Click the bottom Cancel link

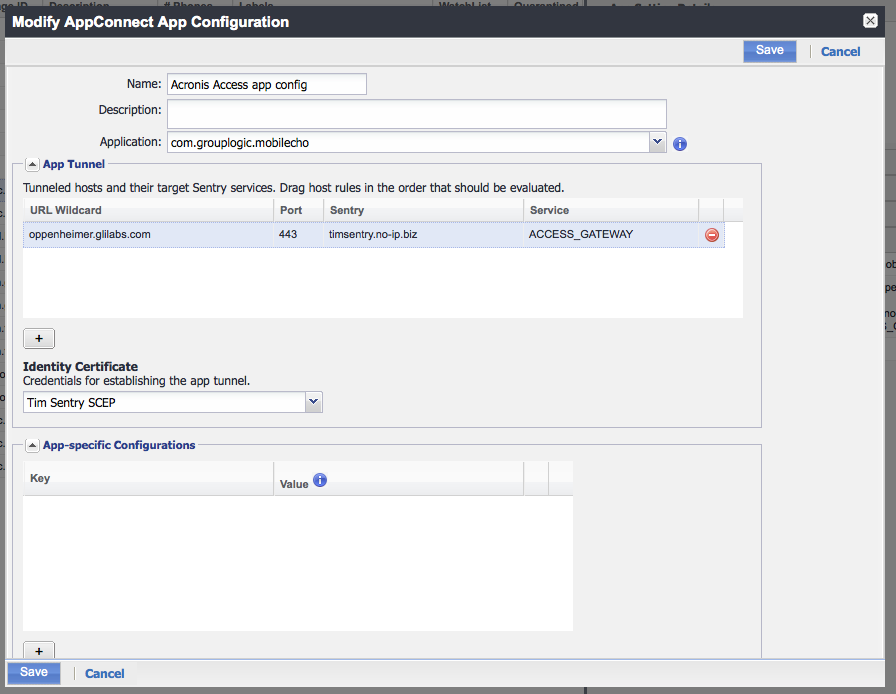105,674
